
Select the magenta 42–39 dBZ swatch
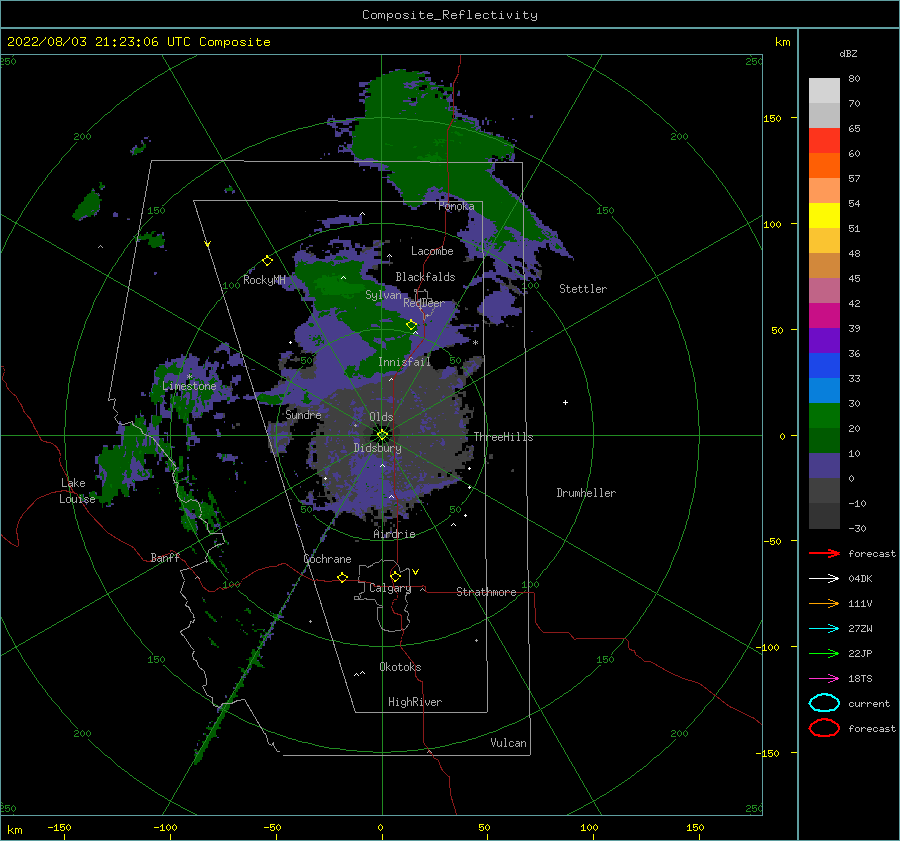(824, 316)
